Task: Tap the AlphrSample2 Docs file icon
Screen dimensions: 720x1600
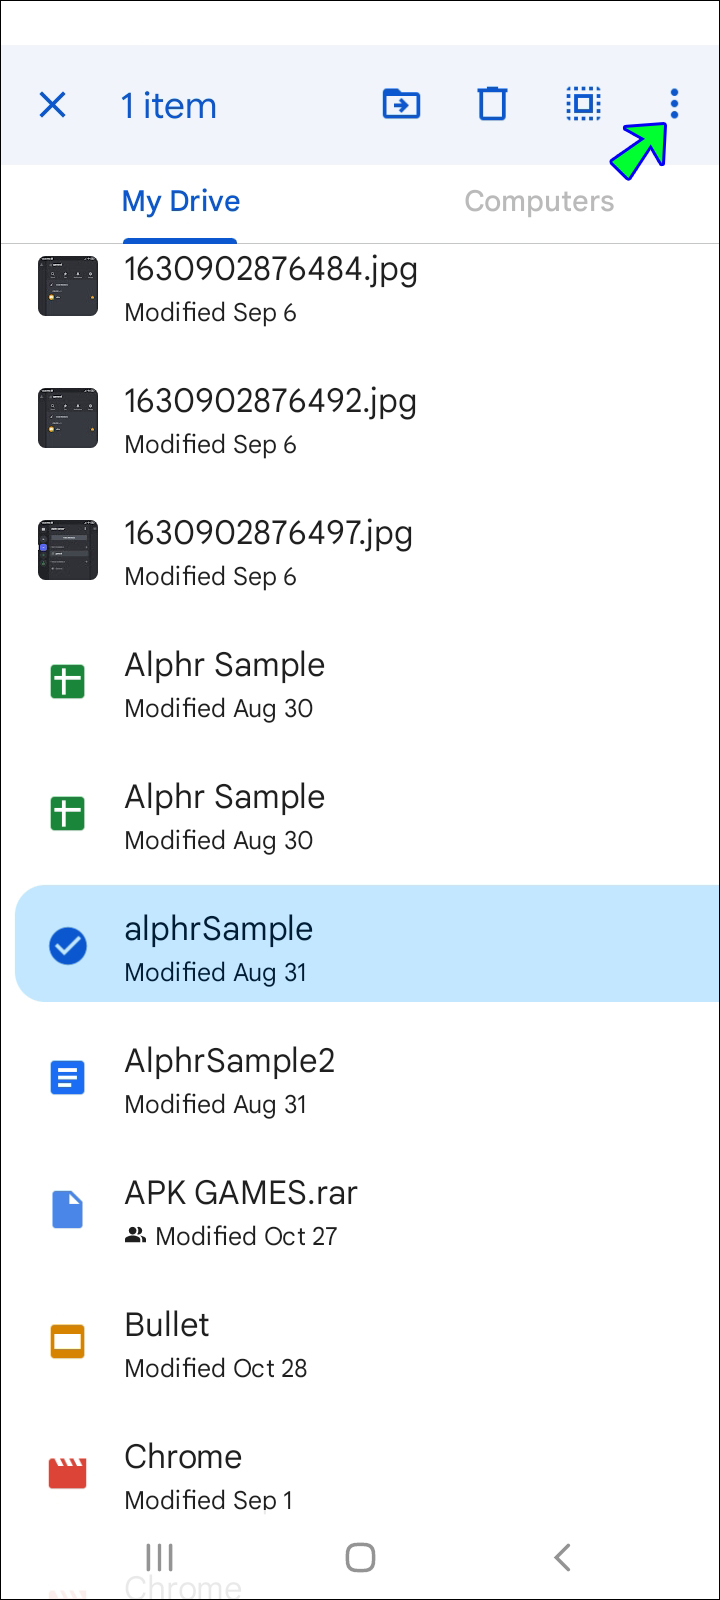Action: 68,1077
